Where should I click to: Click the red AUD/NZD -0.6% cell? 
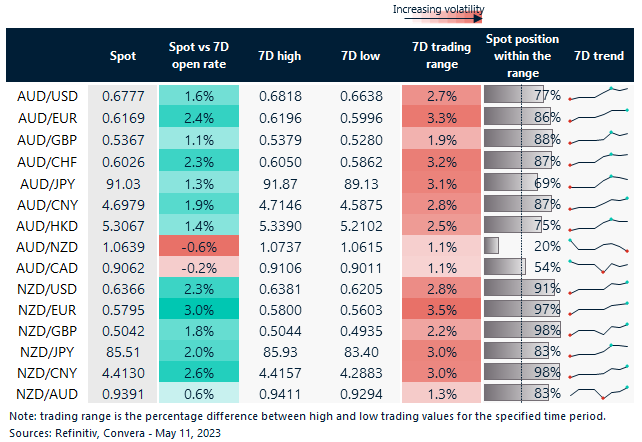tap(199, 245)
